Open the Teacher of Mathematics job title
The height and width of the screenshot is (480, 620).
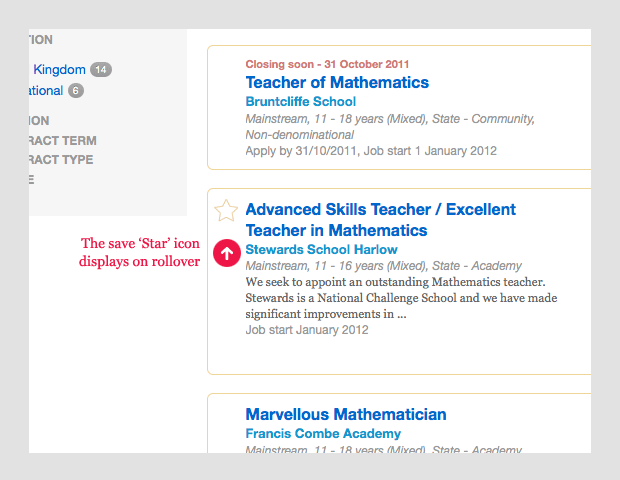pyautogui.click(x=336, y=83)
